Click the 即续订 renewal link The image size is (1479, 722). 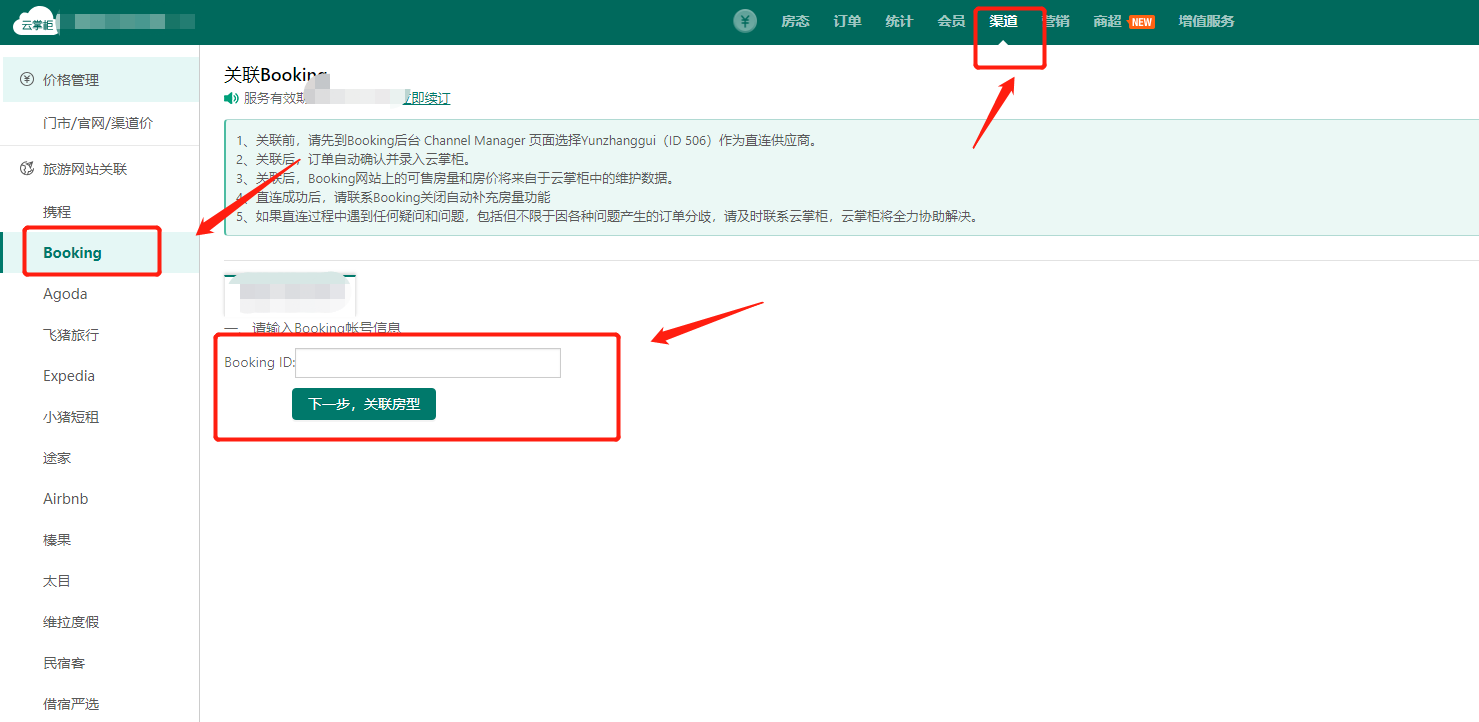(430, 98)
